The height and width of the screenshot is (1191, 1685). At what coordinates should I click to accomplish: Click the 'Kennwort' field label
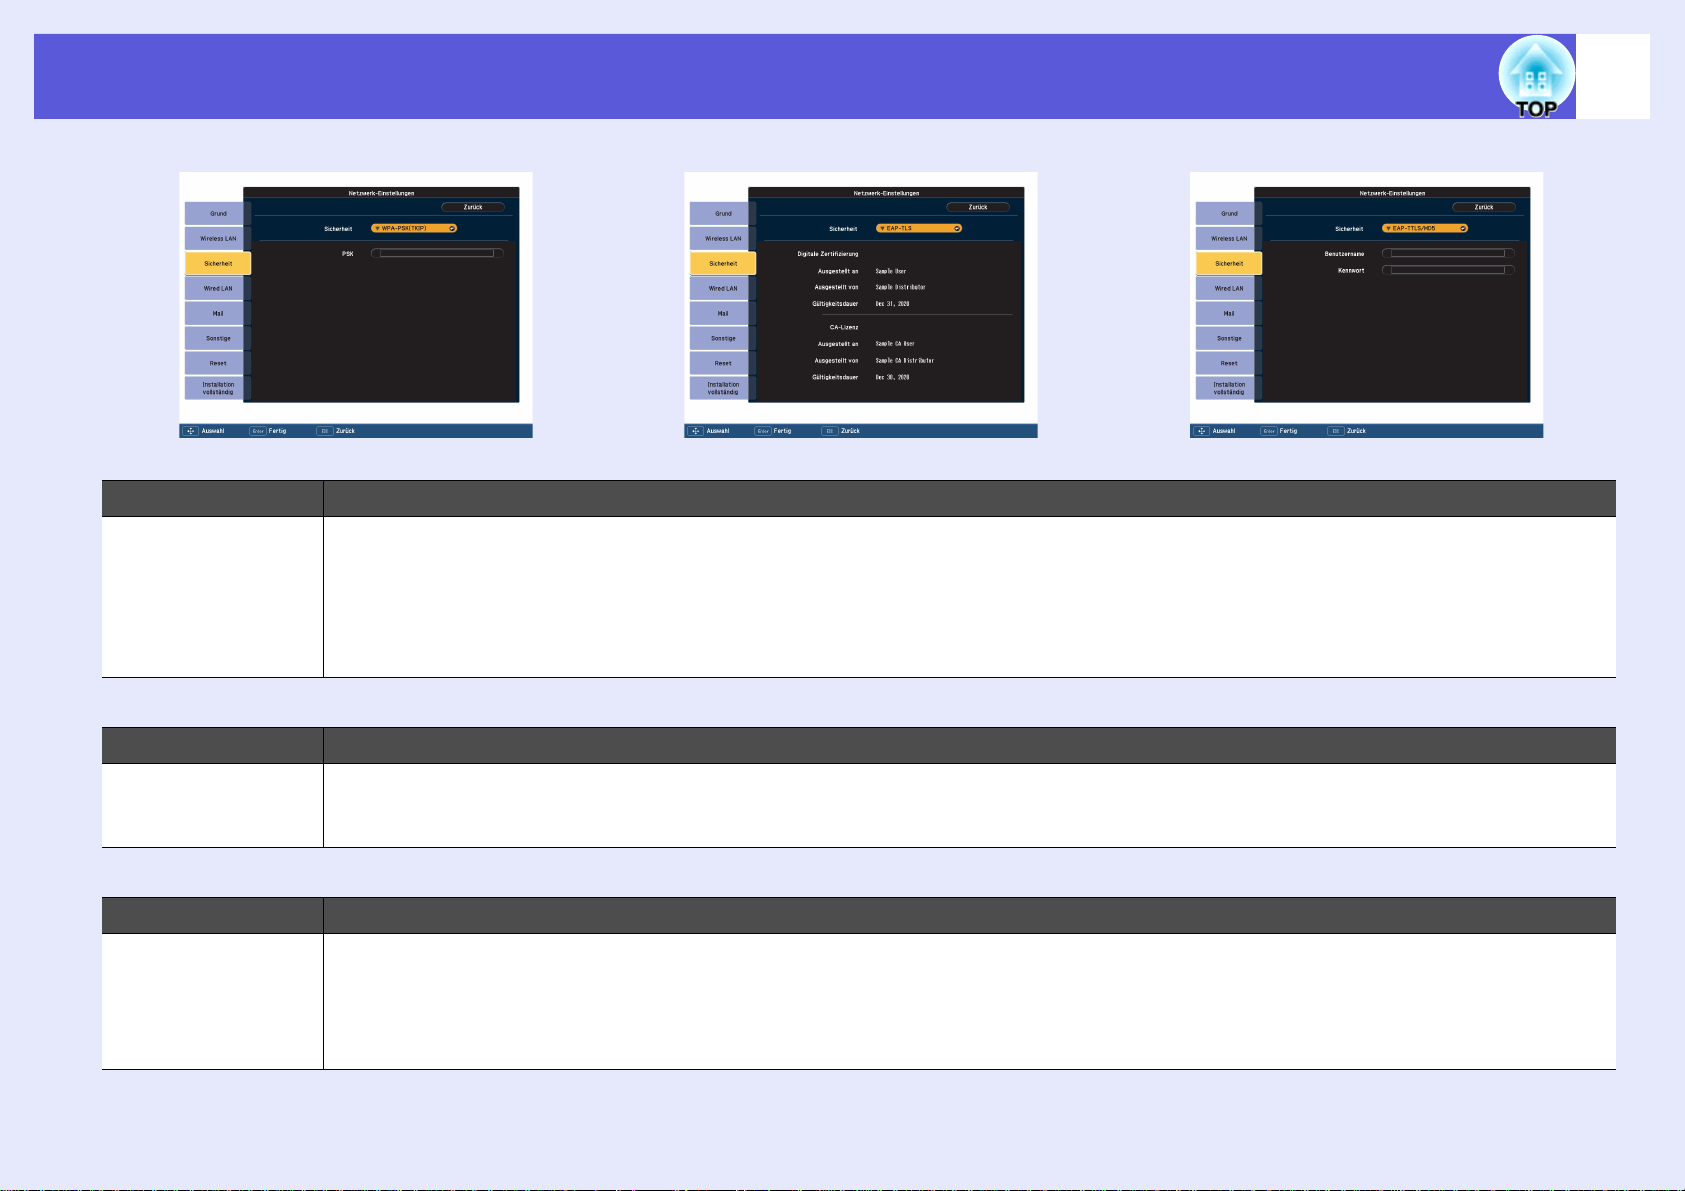pyautogui.click(x=1351, y=271)
